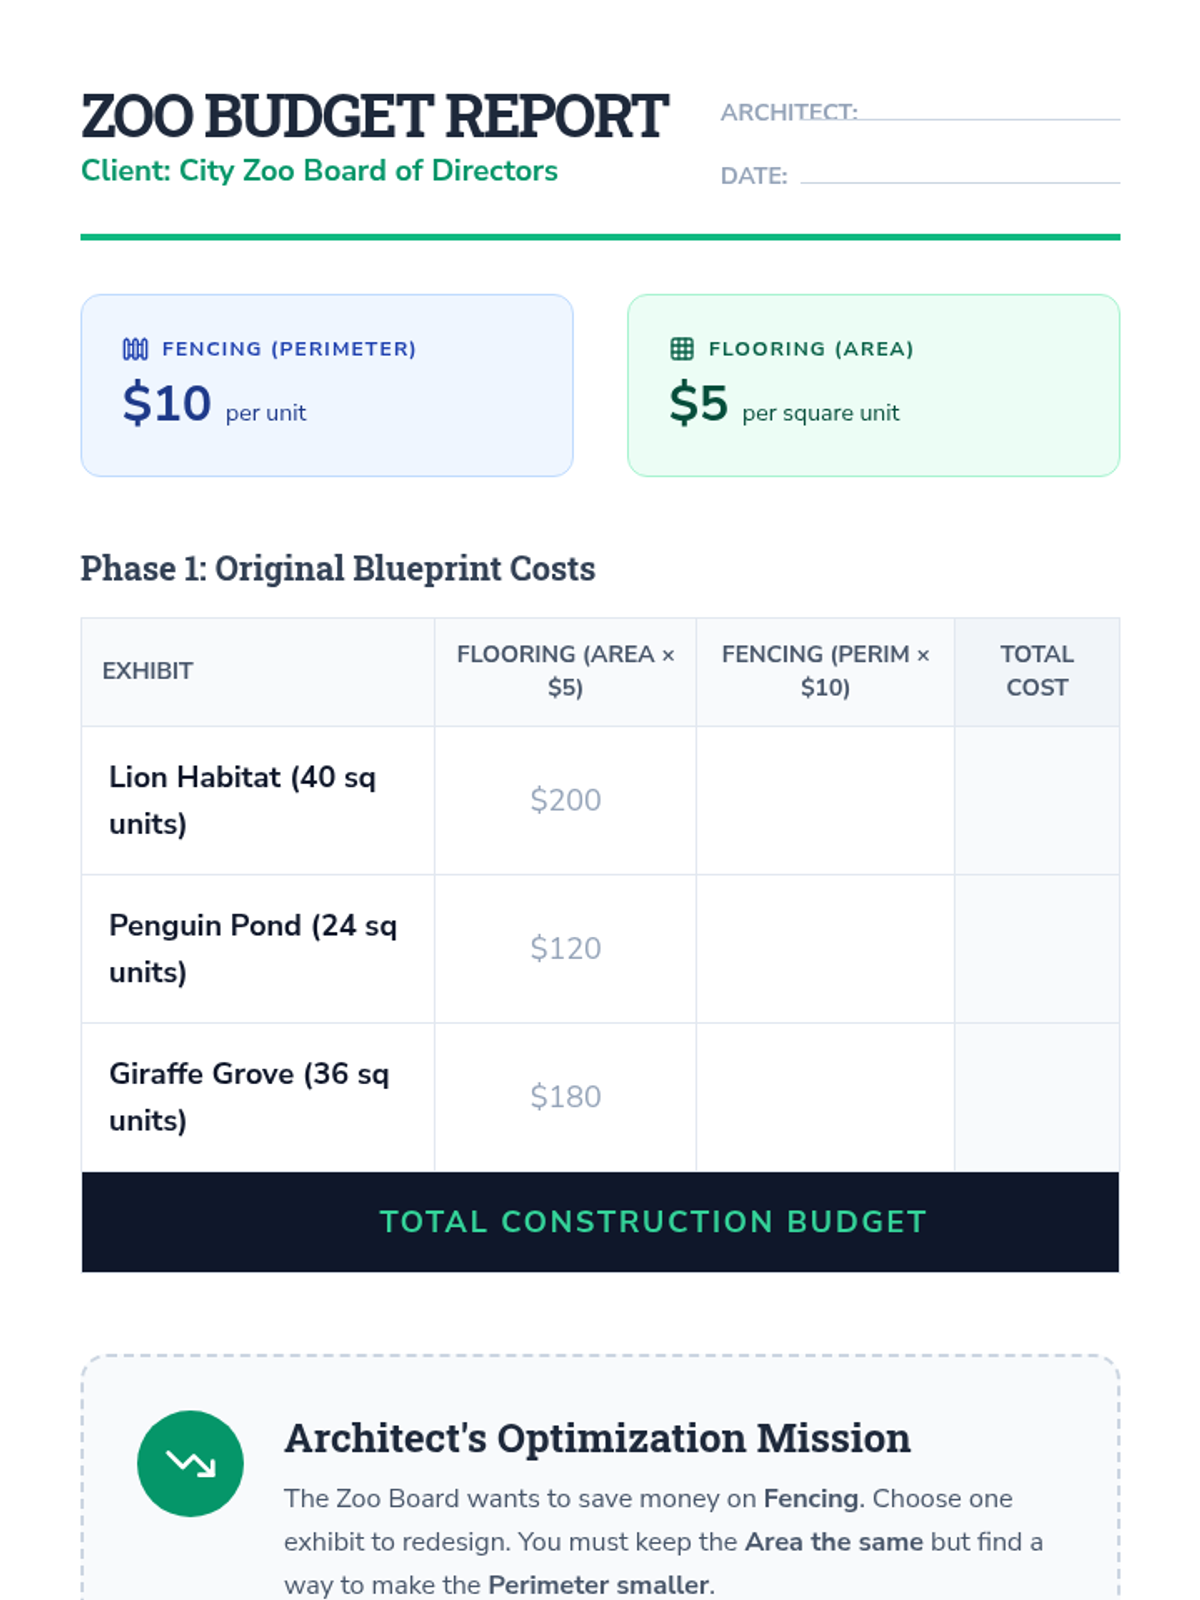Click the Architect's Optimization Mission heading
1200x1600 pixels.
(x=597, y=1438)
